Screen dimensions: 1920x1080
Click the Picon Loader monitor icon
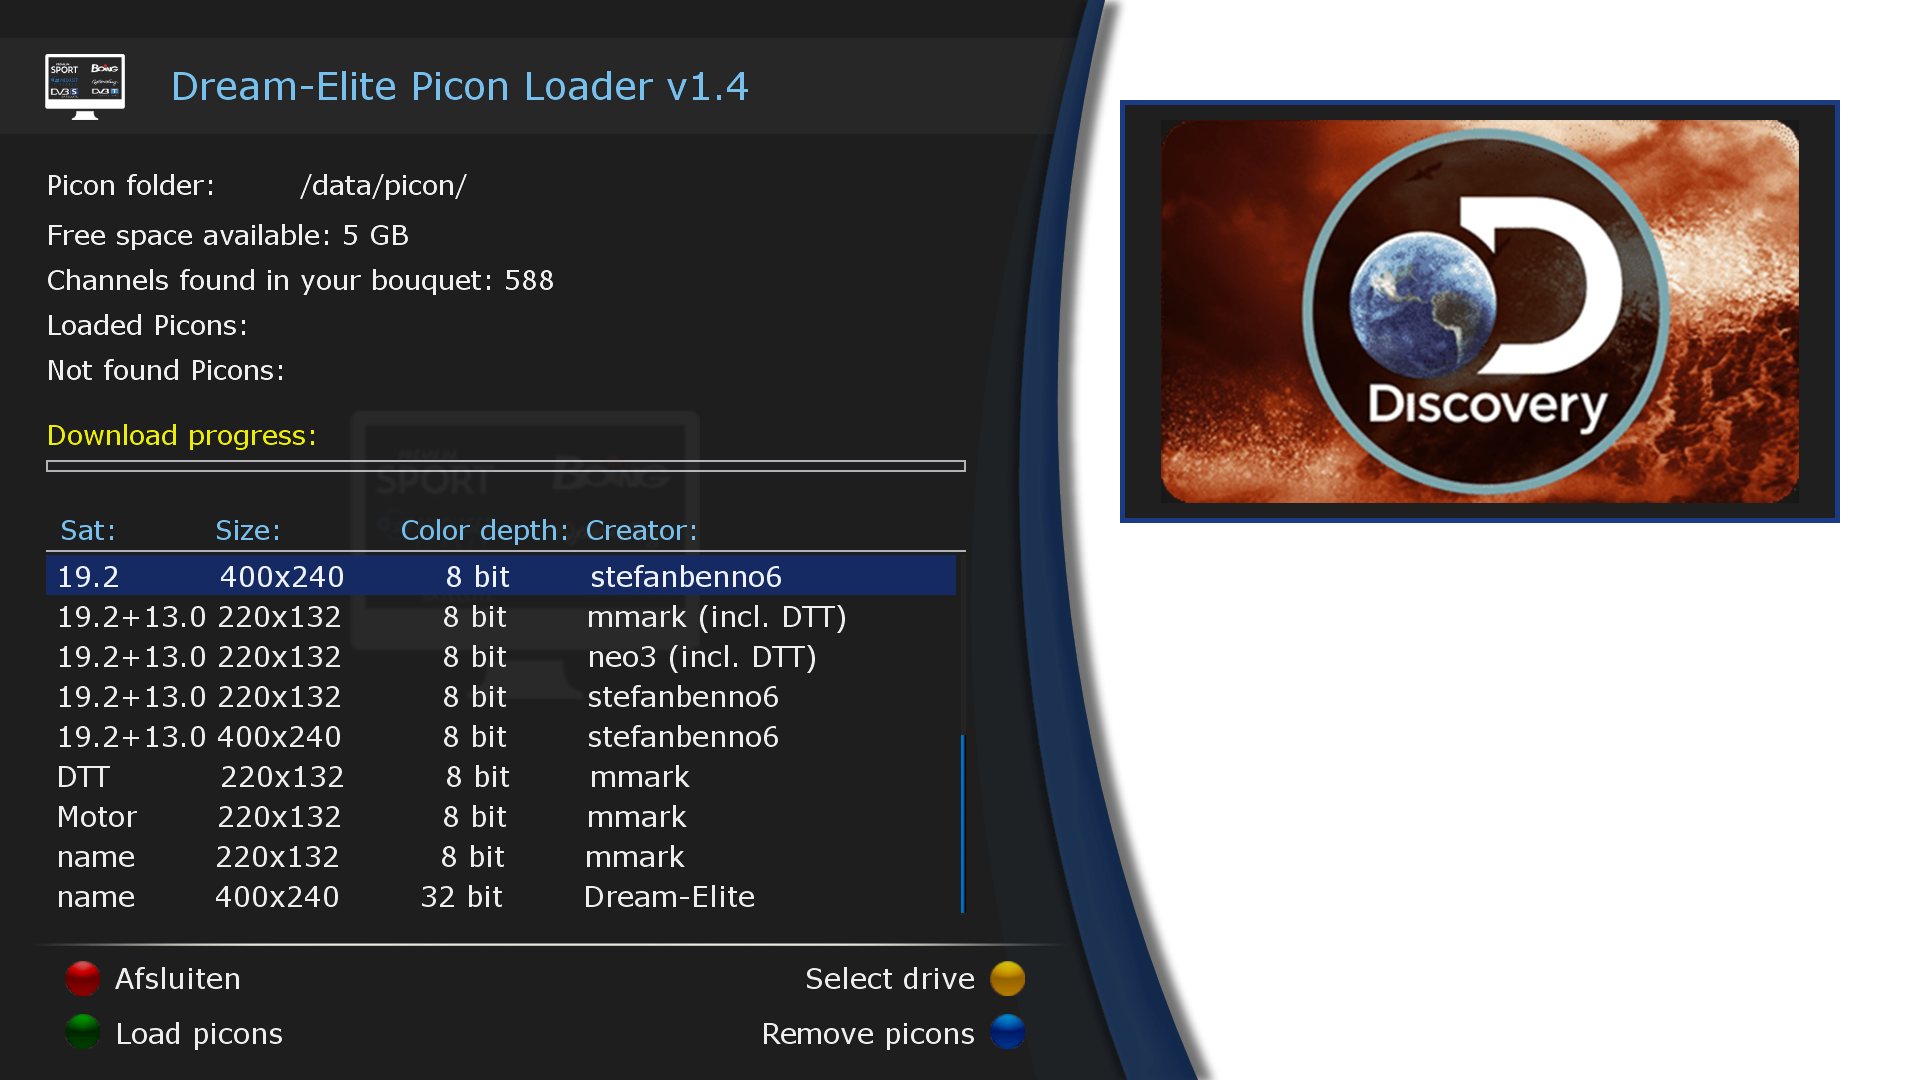(x=85, y=86)
